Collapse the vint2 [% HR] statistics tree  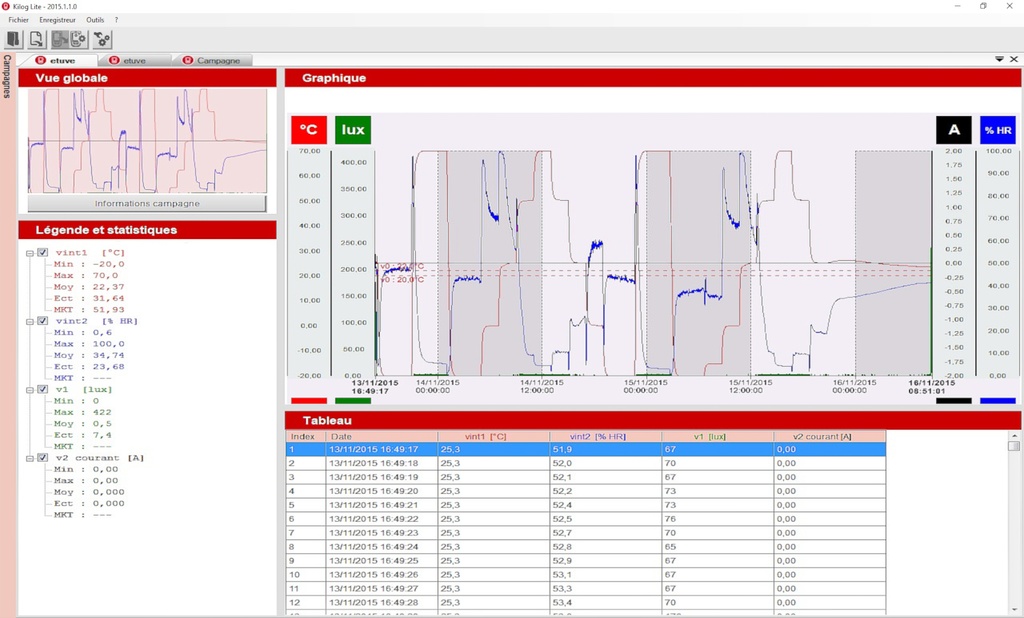[x=30, y=321]
